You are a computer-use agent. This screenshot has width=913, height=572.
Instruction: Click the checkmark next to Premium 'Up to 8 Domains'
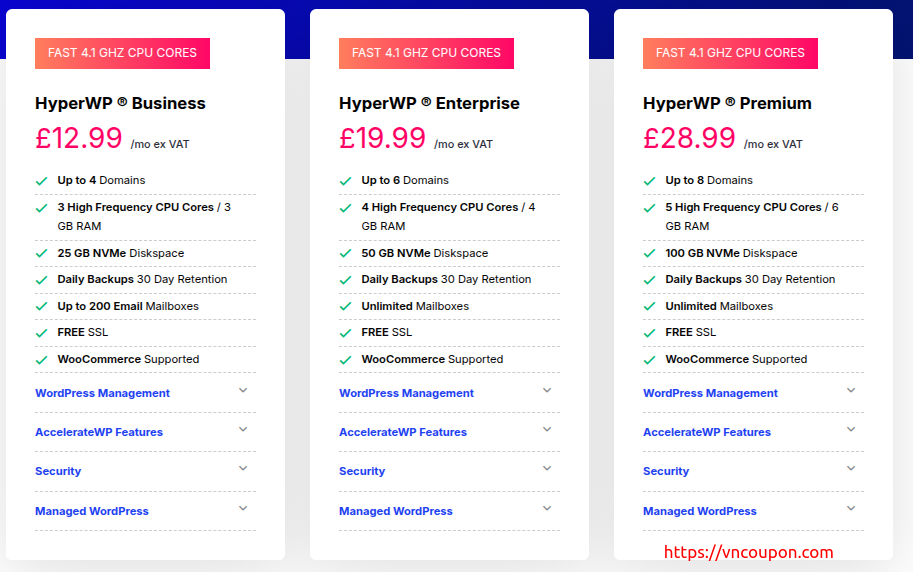(649, 181)
